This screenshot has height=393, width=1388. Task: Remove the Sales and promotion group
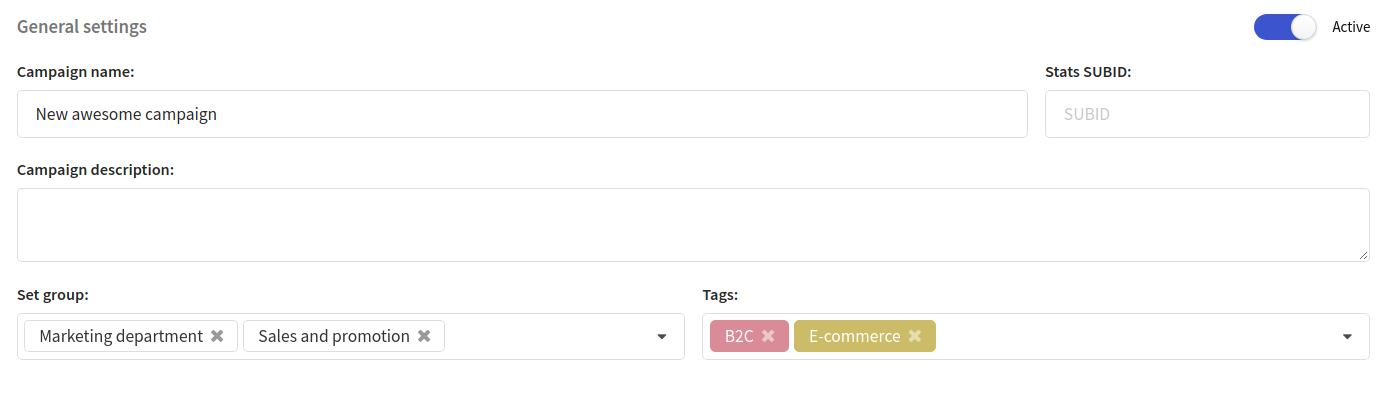(424, 336)
